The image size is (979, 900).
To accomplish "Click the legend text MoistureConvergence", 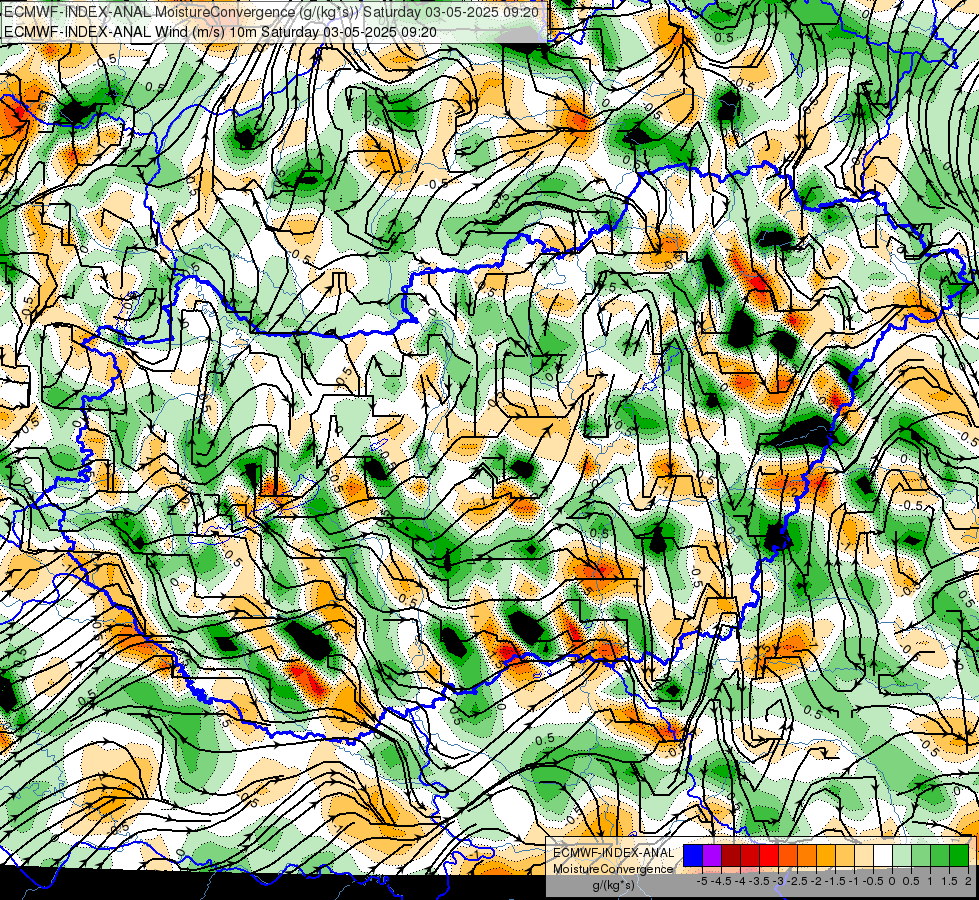I will coord(613,869).
